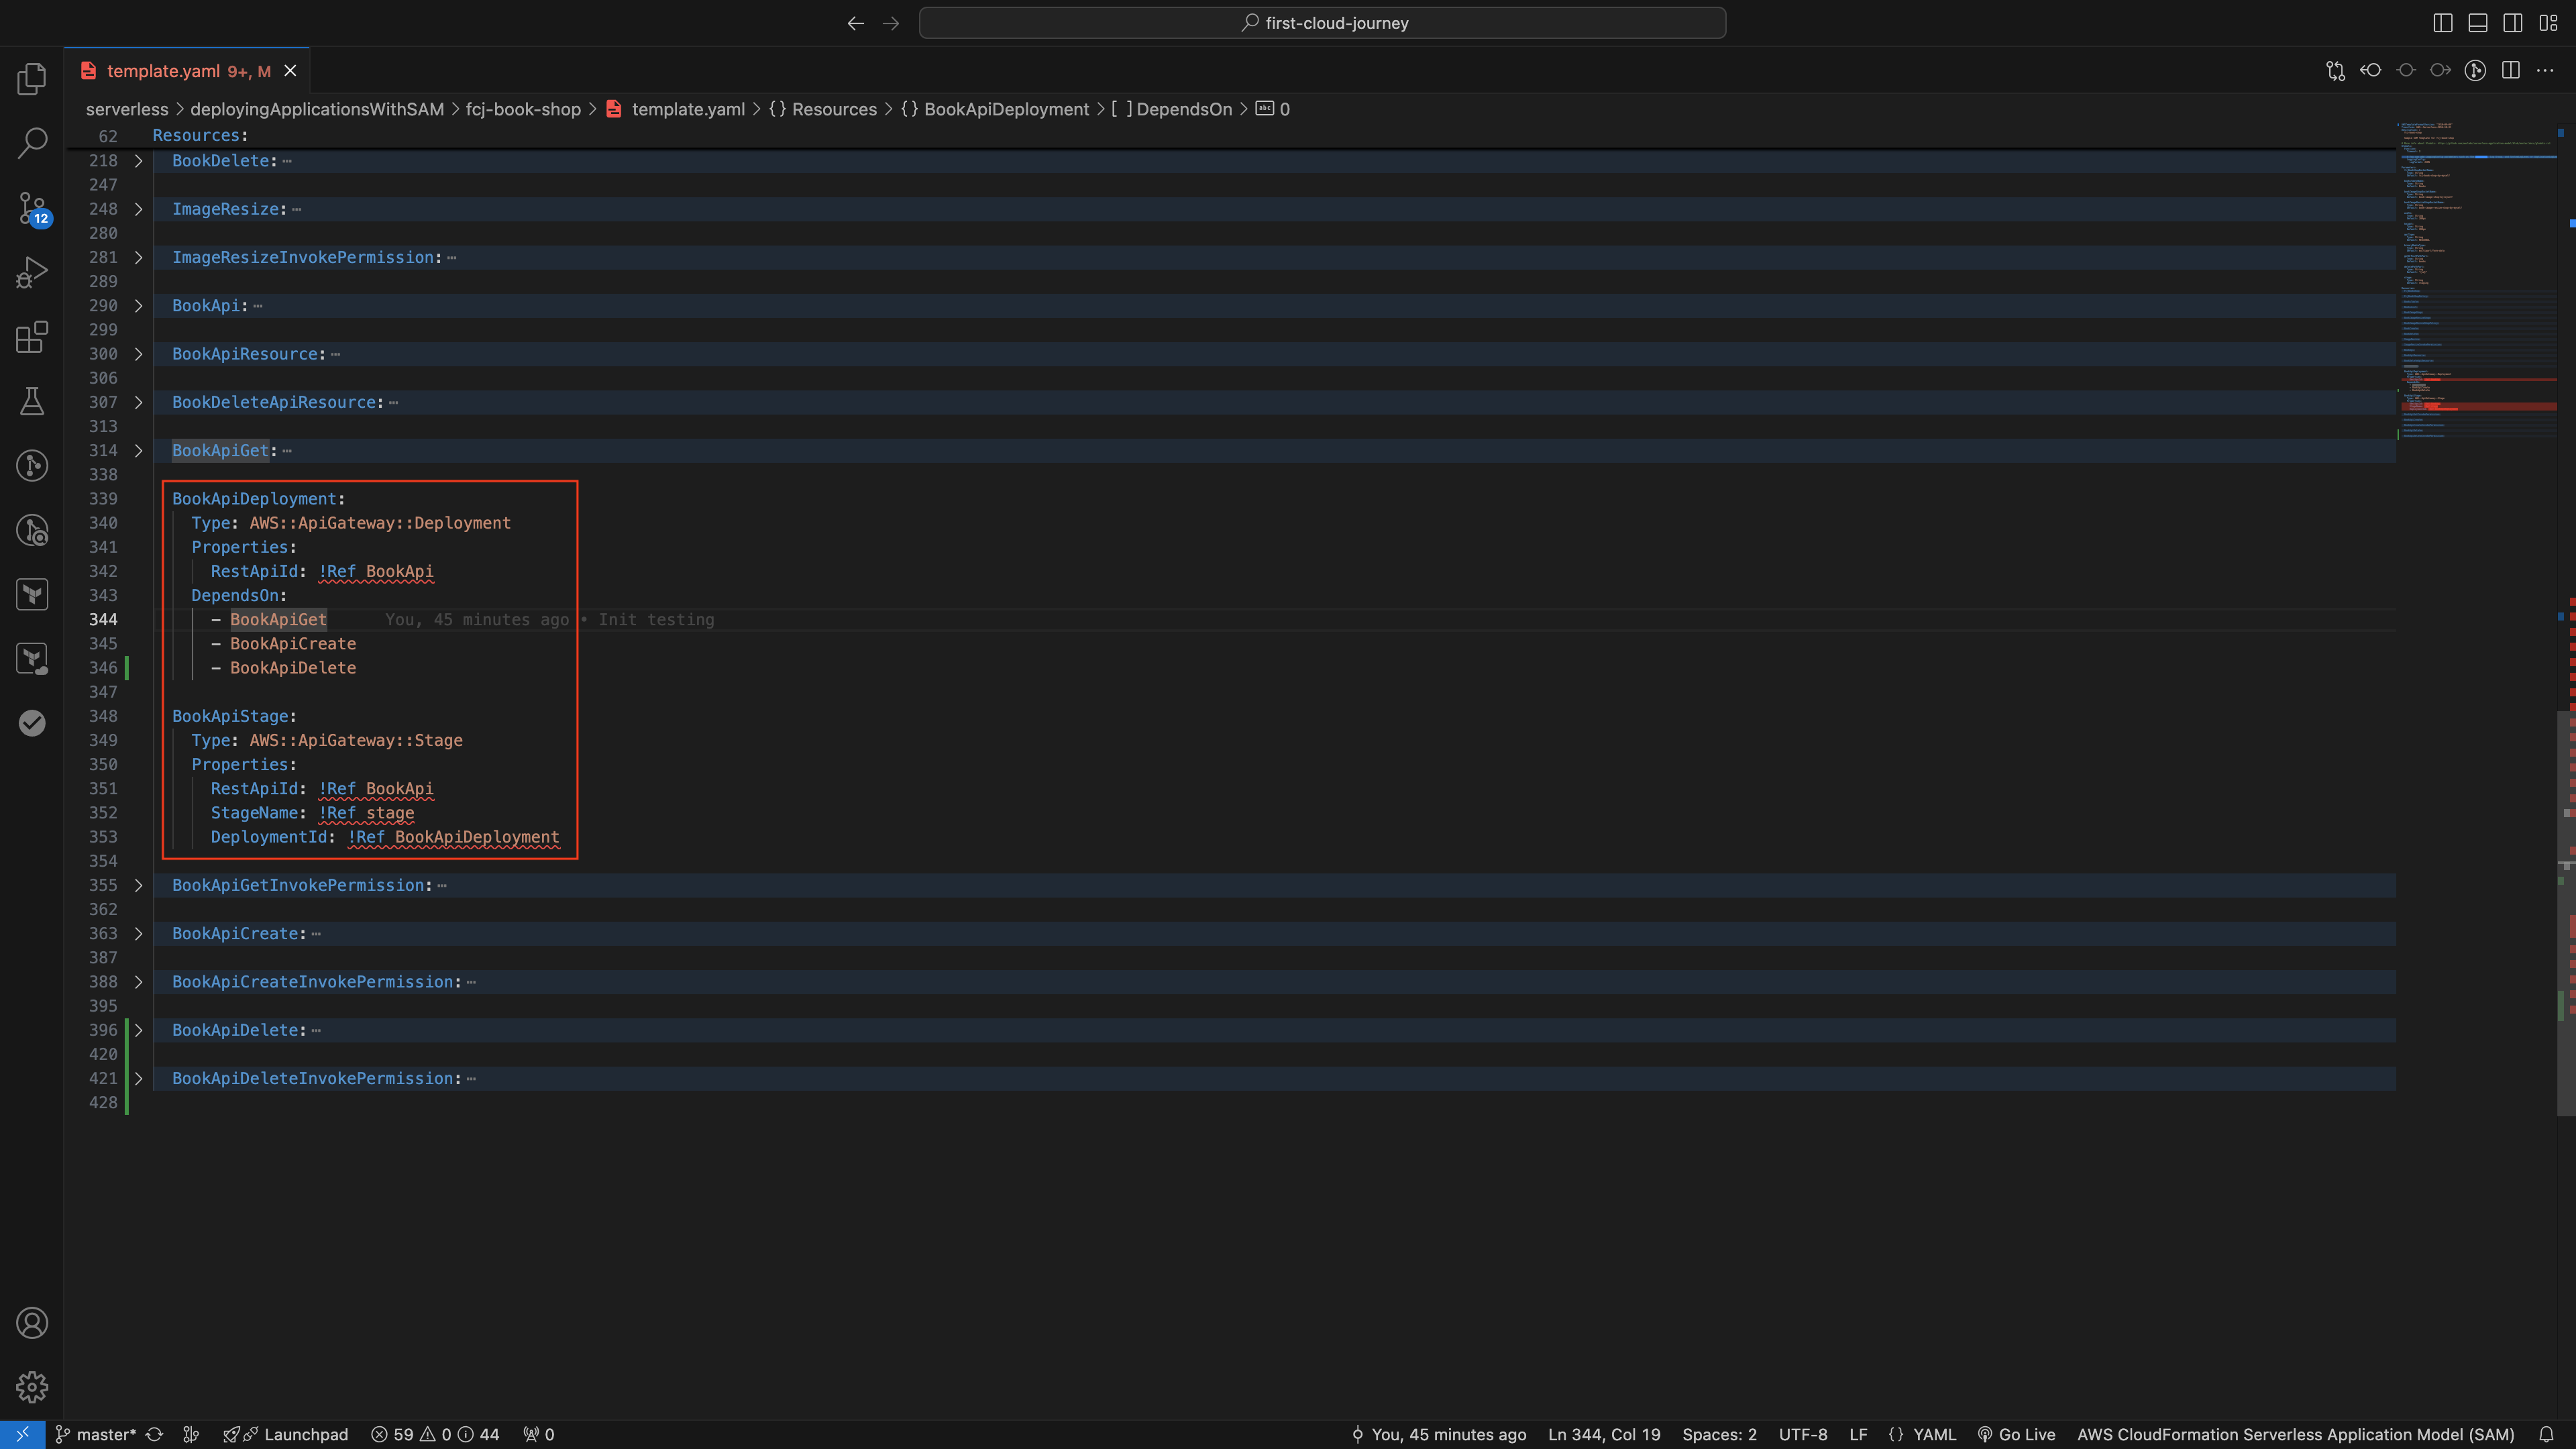Toggle the bottom panel
This screenshot has height=1449, width=2576.
pyautogui.click(x=2478, y=23)
